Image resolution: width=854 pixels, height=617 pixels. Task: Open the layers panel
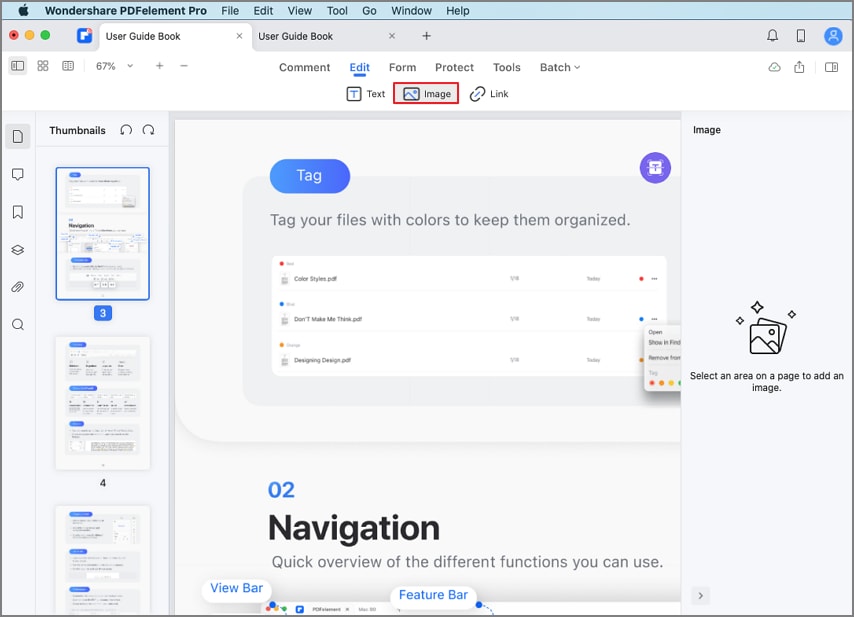tap(17, 249)
